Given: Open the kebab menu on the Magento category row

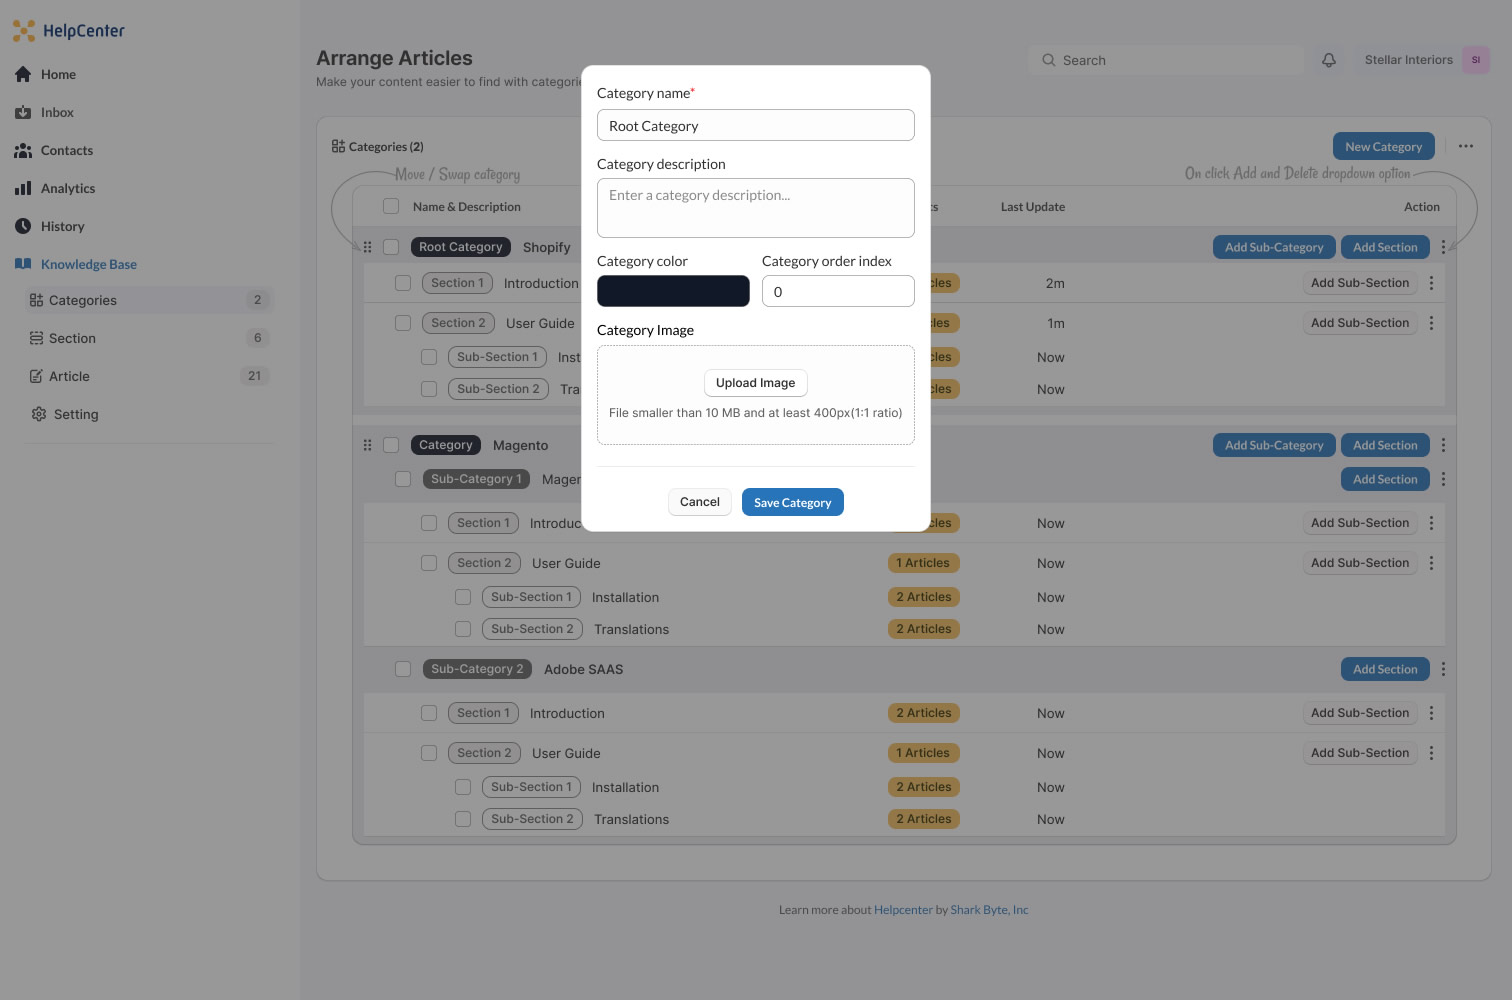Looking at the screenshot, I should tap(1444, 445).
